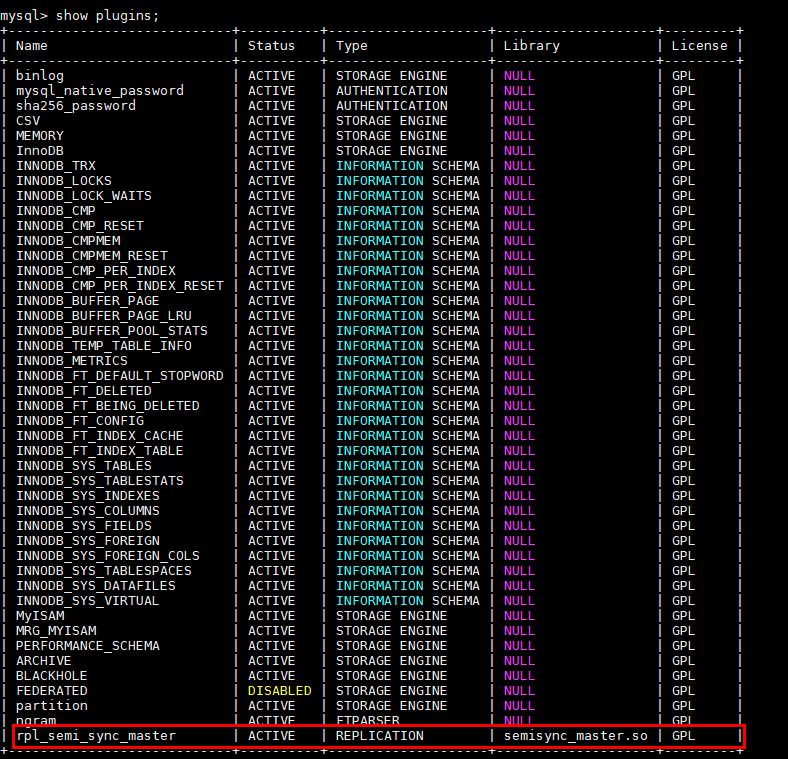Viewport: 788px width, 759px height.
Task: Click the 'INNODB_CMP_PER_INDEX_RESET' plugin name
Action: coord(120,286)
